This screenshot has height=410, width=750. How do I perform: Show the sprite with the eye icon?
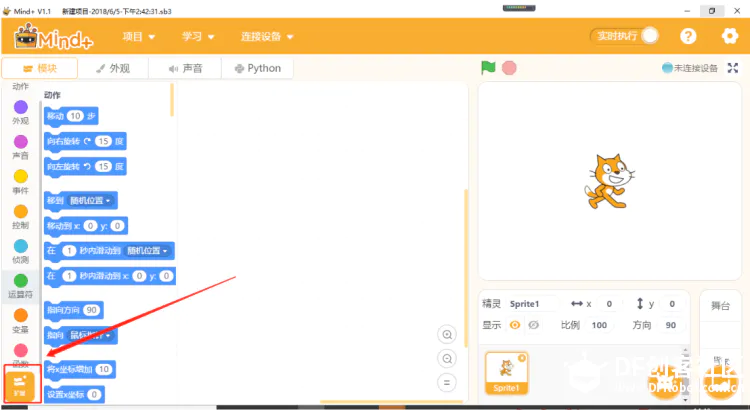515,325
